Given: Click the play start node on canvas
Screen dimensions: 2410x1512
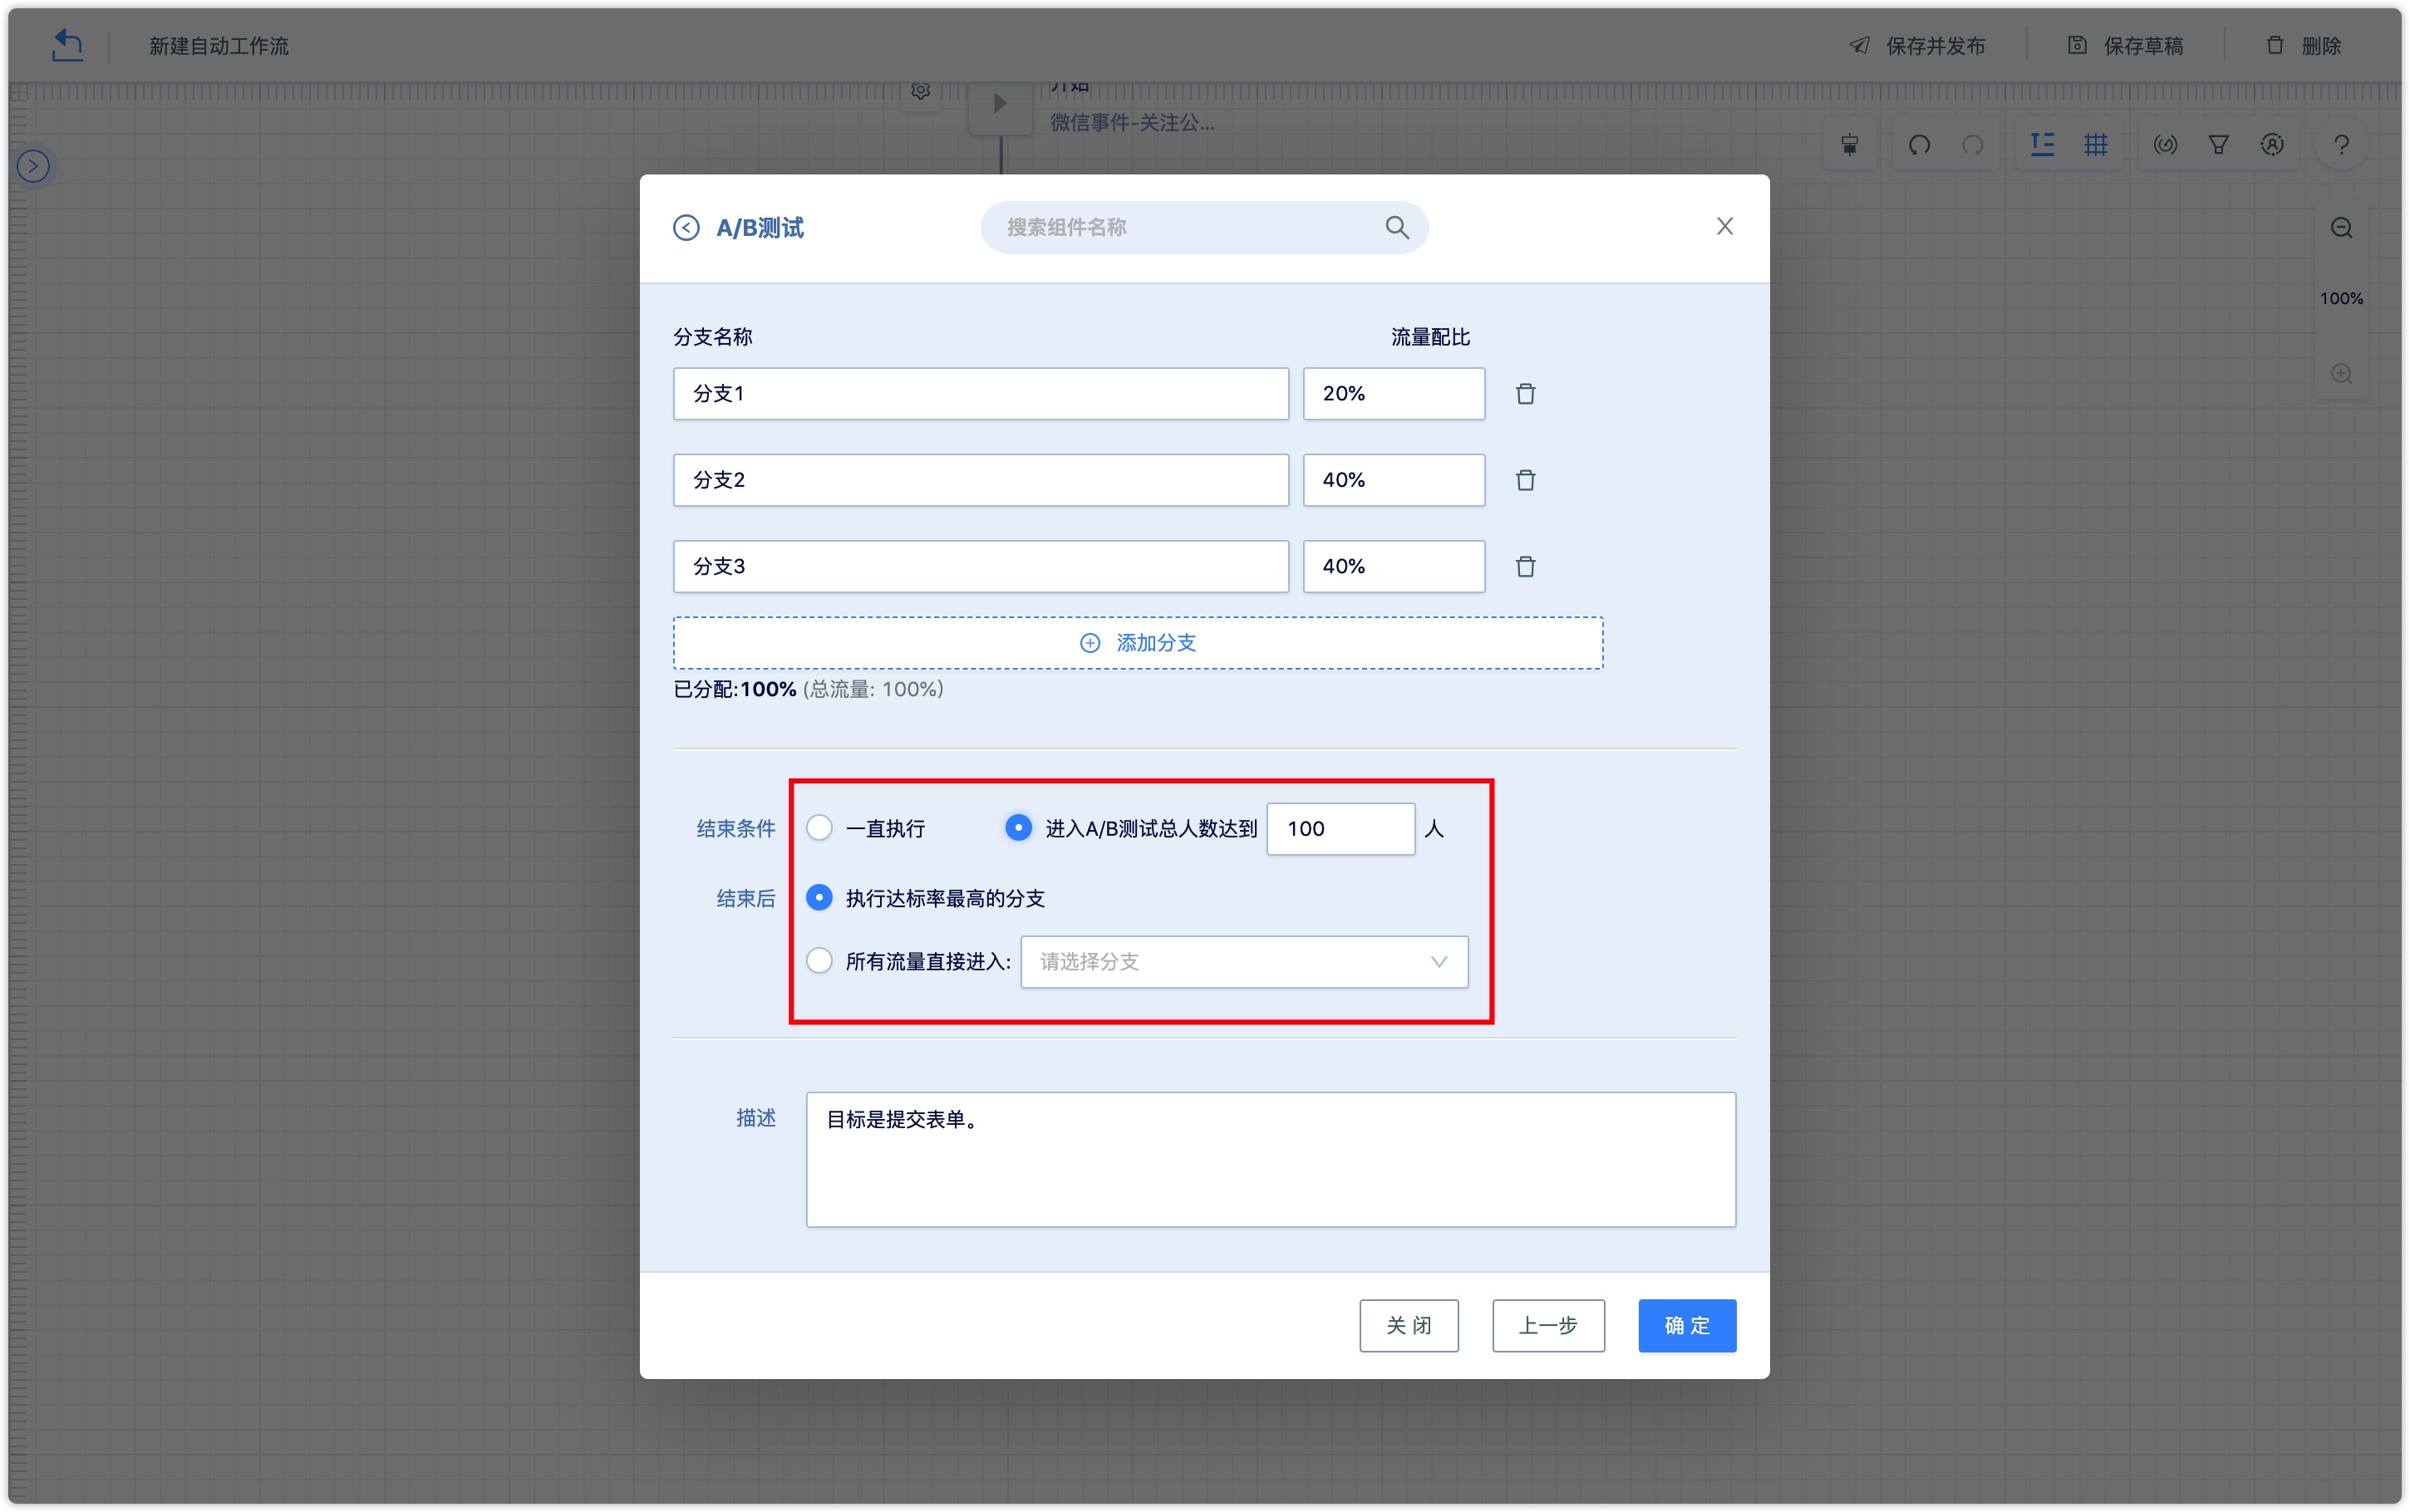Looking at the screenshot, I should 1000,104.
